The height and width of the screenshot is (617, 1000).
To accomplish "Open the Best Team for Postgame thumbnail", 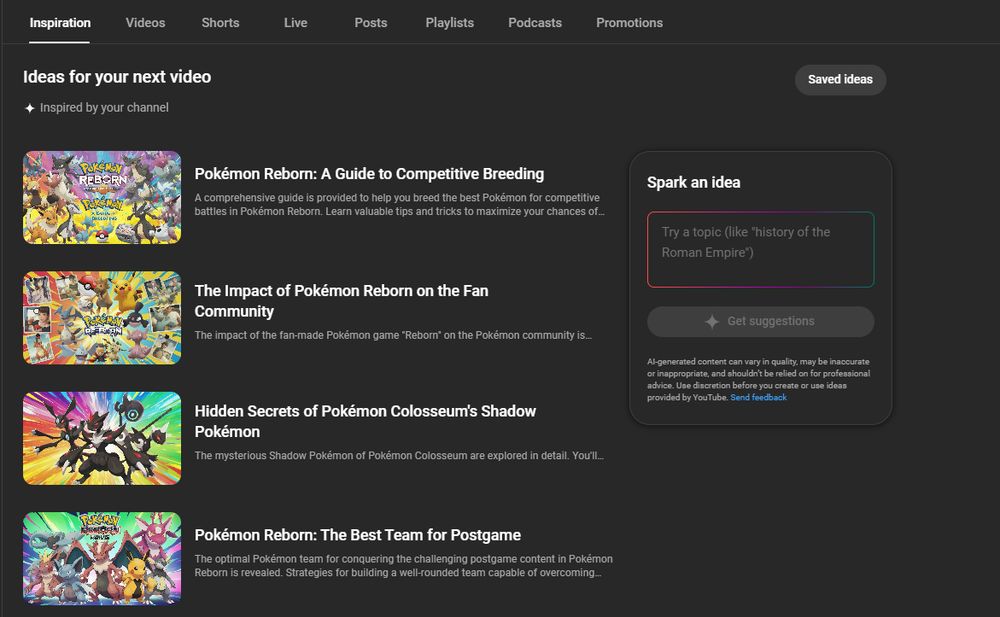I will pos(102,558).
